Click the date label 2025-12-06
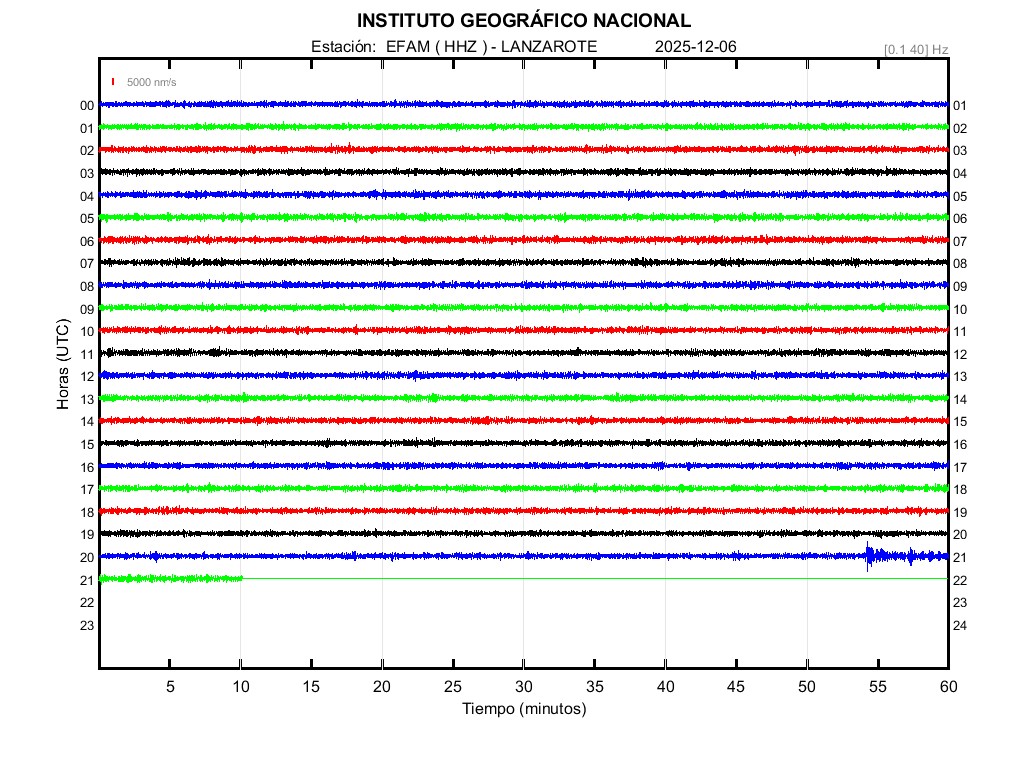This screenshot has height=768, width=1024. [x=696, y=46]
